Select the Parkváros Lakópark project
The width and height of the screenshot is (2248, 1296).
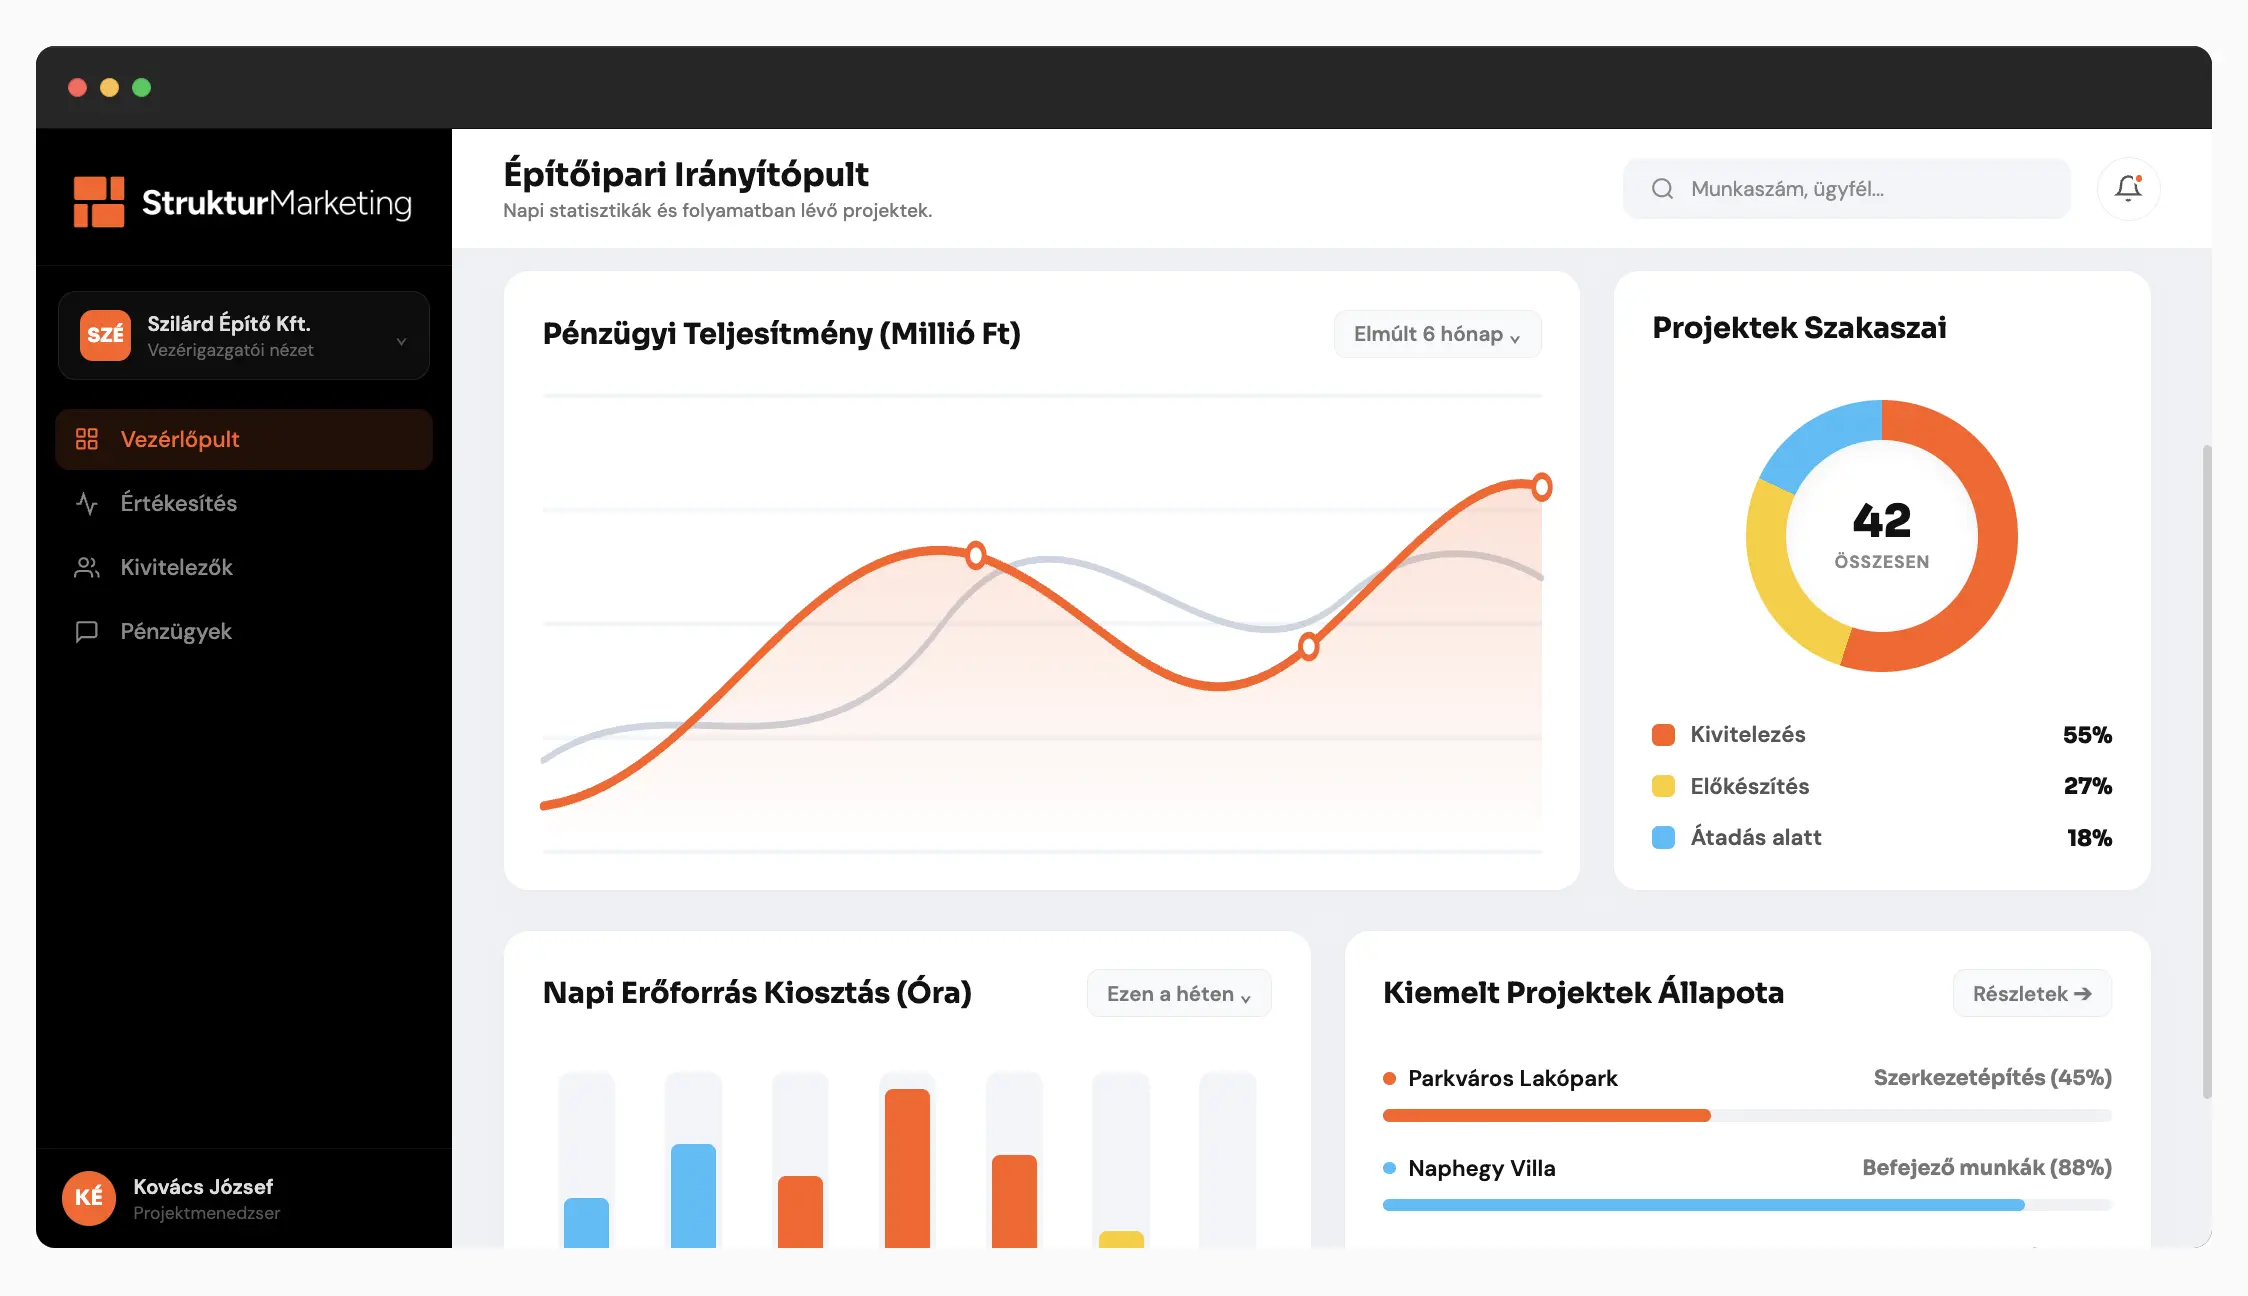(x=1512, y=1078)
